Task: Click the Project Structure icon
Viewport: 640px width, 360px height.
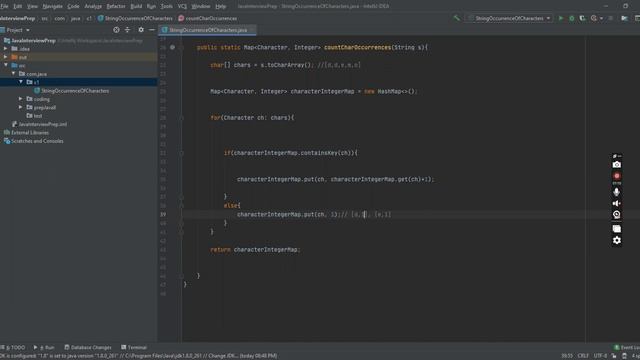Action: click(624, 18)
